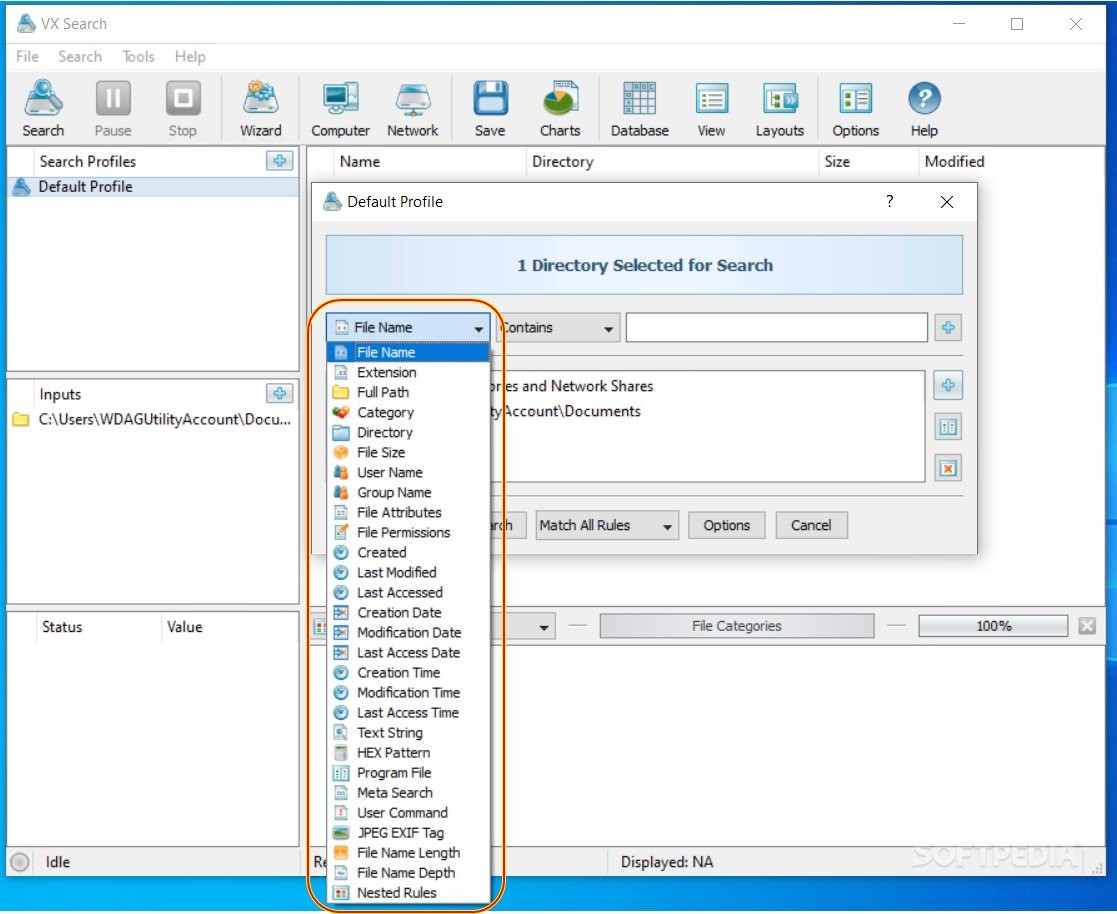Choose File Name Length rule type
1117x914 pixels.
(408, 853)
